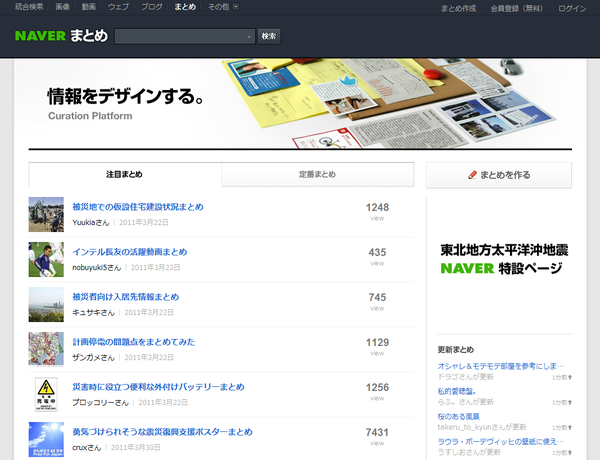The height and width of the screenshot is (460, 600).
Task: Click the pencil icon in まとめを作る
Action: point(472,175)
